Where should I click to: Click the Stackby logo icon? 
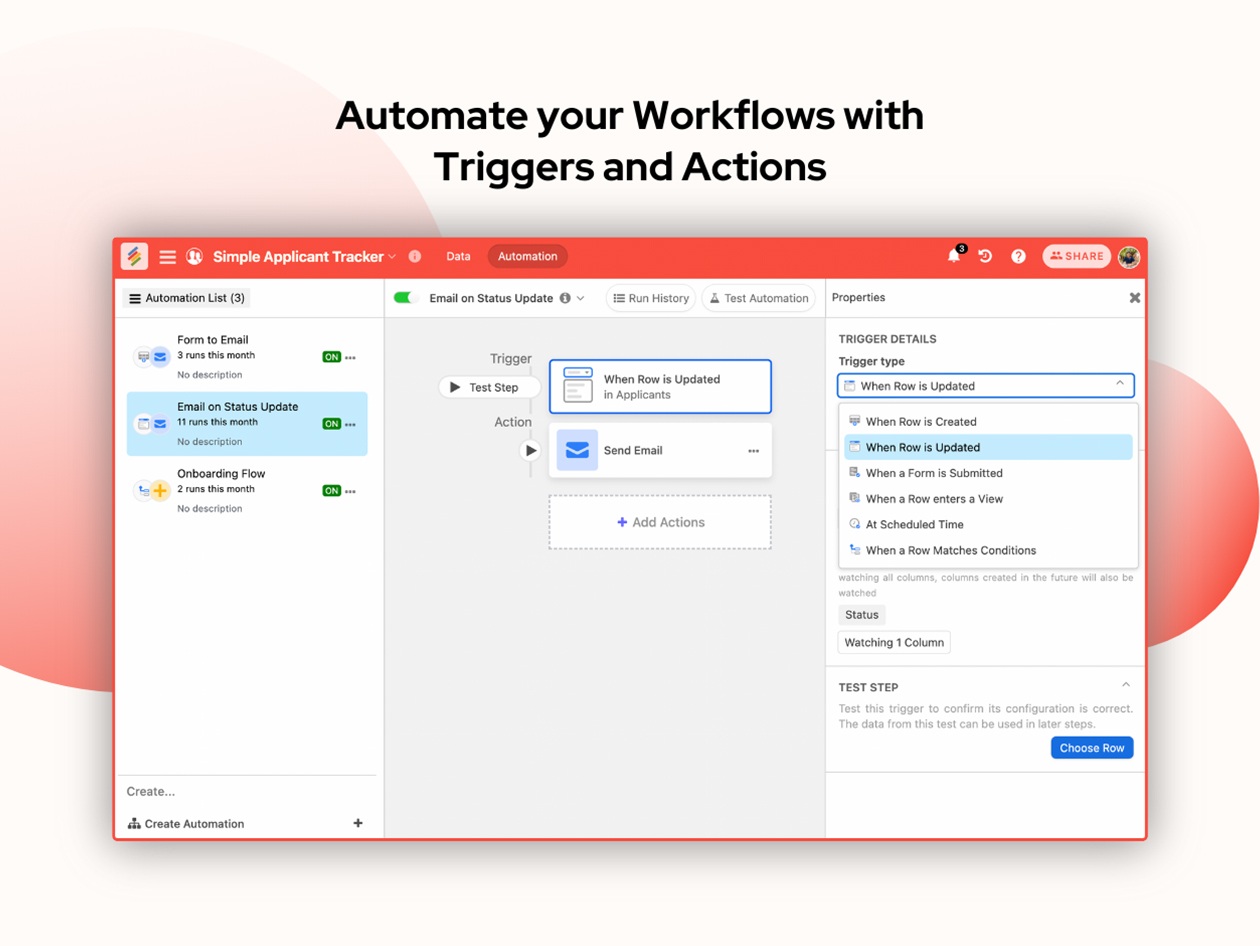tap(134, 256)
